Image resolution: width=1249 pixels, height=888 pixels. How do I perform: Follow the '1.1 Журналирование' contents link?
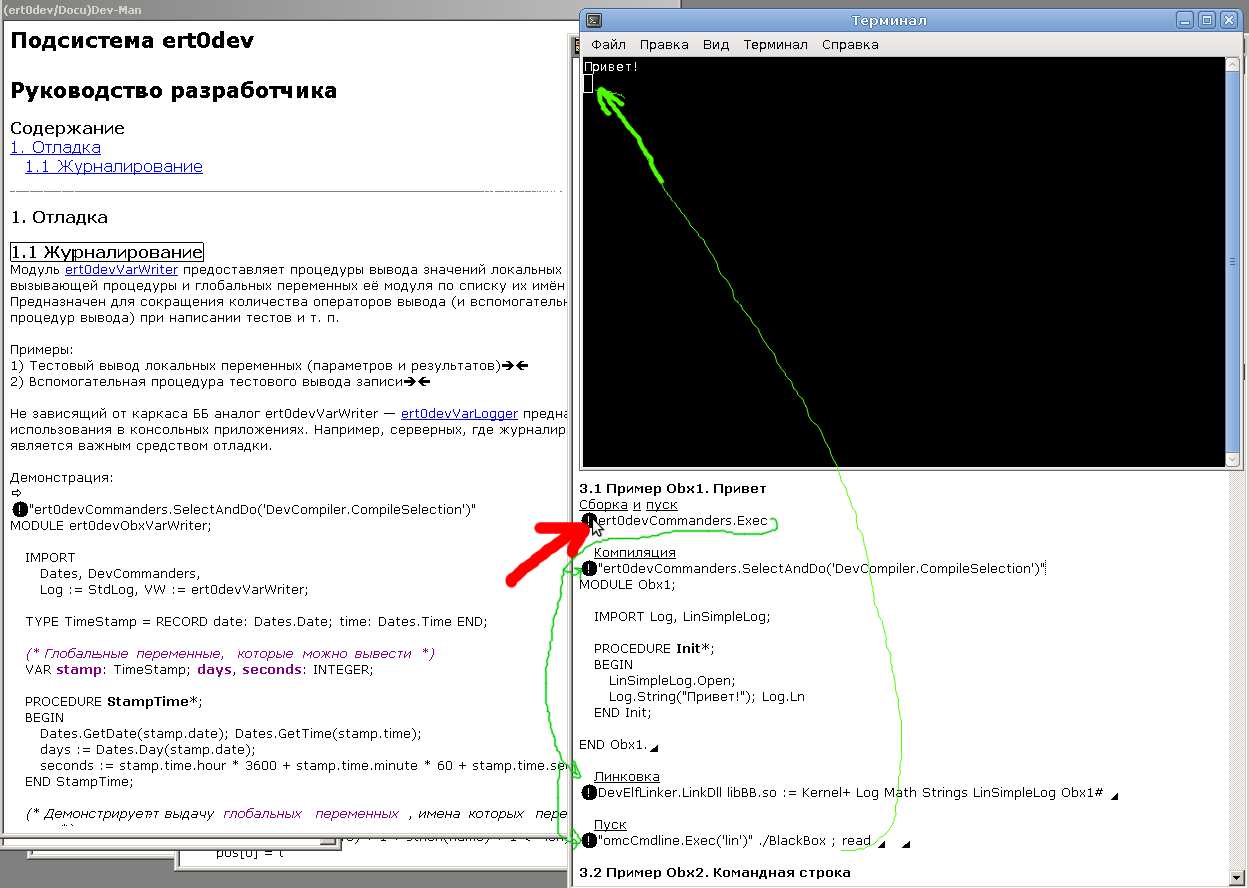[114, 166]
